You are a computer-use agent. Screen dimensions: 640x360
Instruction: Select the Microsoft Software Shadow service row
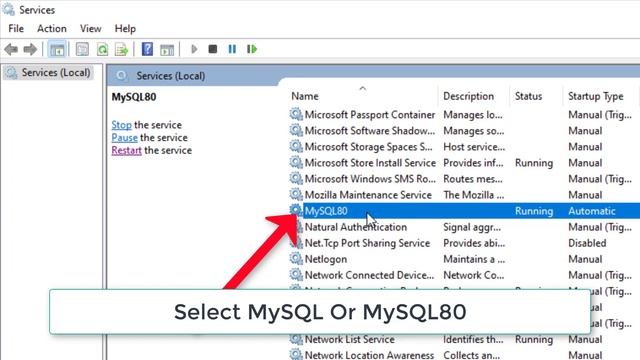pos(464,131)
